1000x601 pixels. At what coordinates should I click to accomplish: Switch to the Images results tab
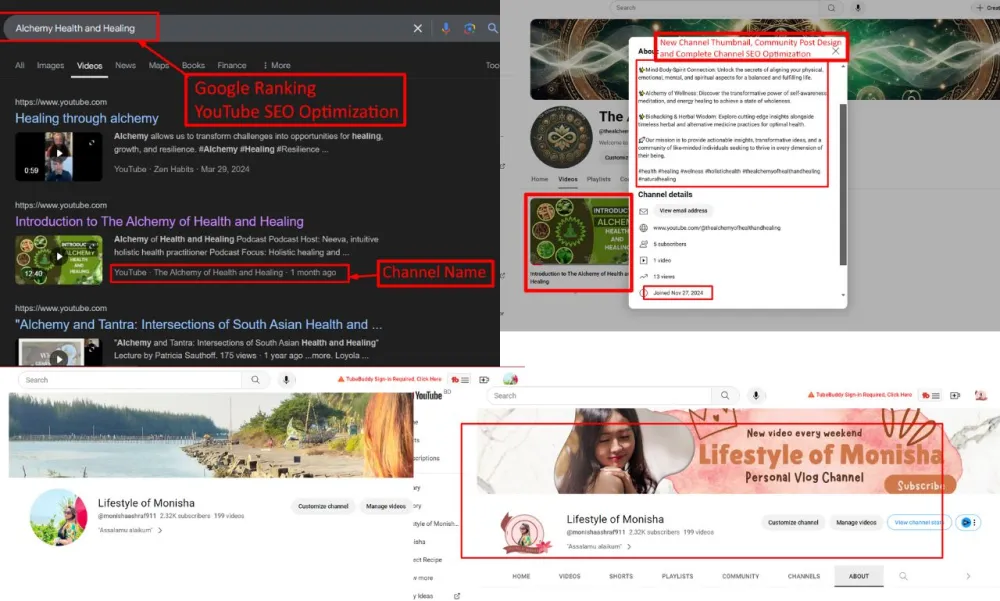click(x=50, y=65)
